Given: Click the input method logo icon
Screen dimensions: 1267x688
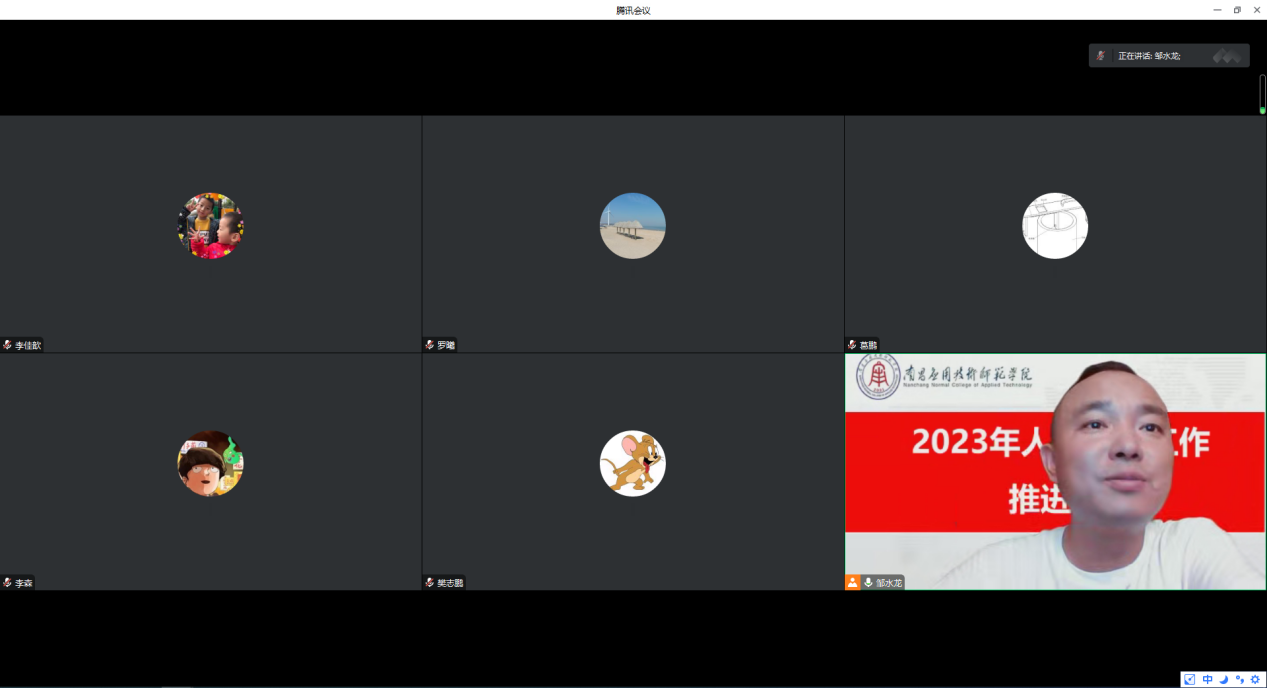Looking at the screenshot, I should tap(1190, 679).
